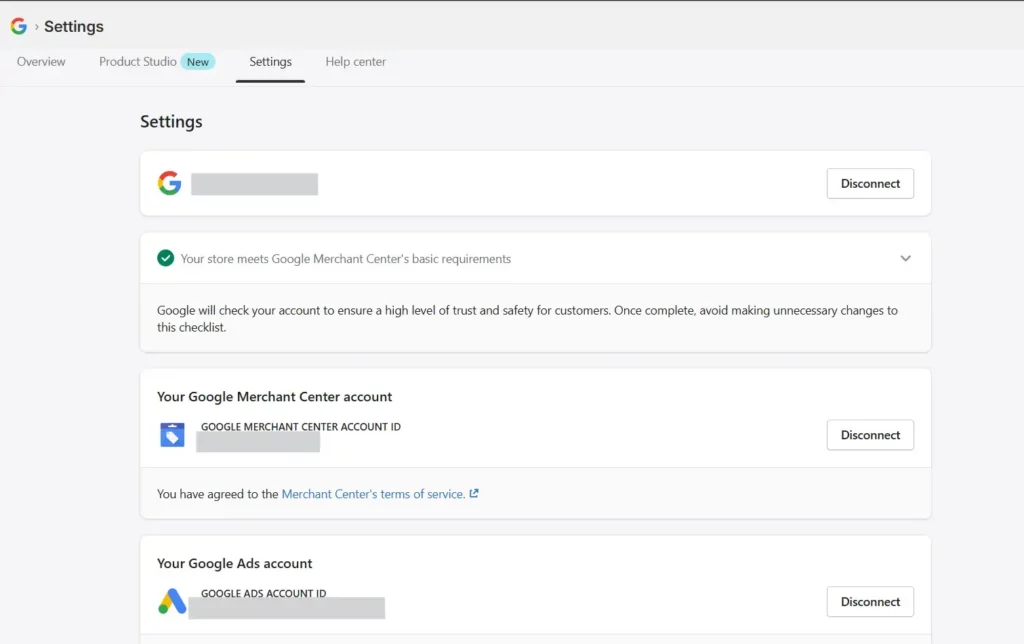Click the redacted Merchant Center account ID
Viewport: 1024px width, 644px height.
[x=258, y=443]
